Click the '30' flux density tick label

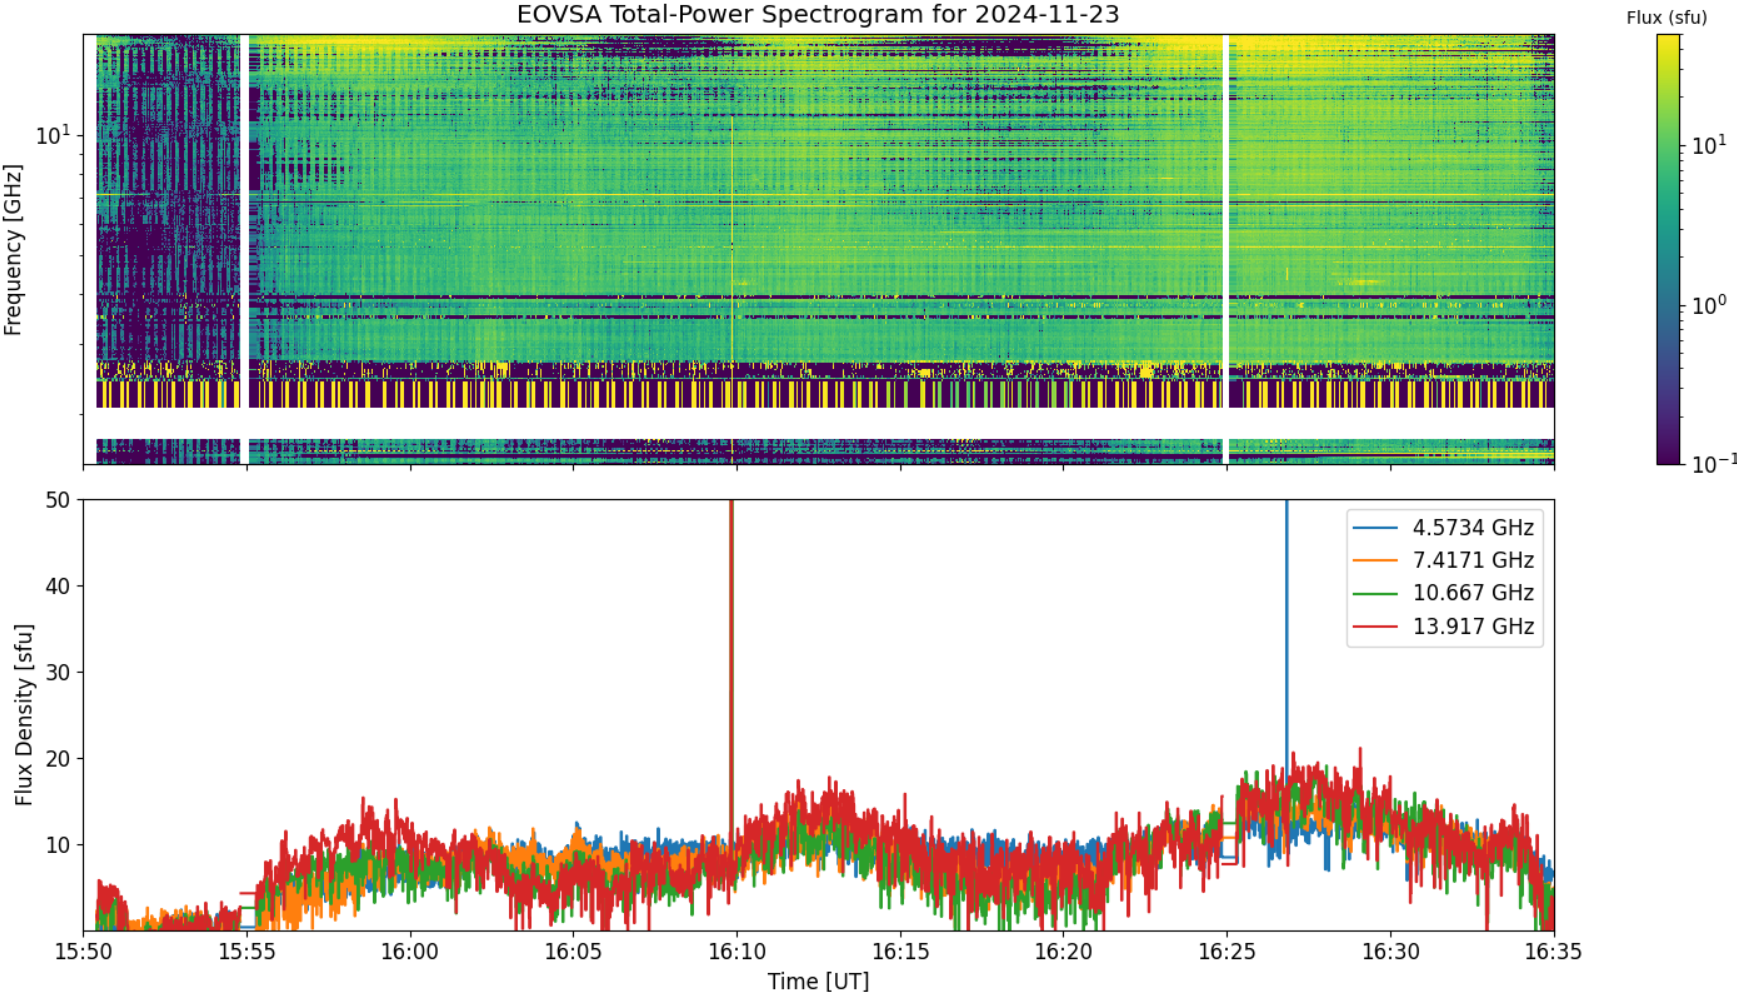tap(58, 673)
